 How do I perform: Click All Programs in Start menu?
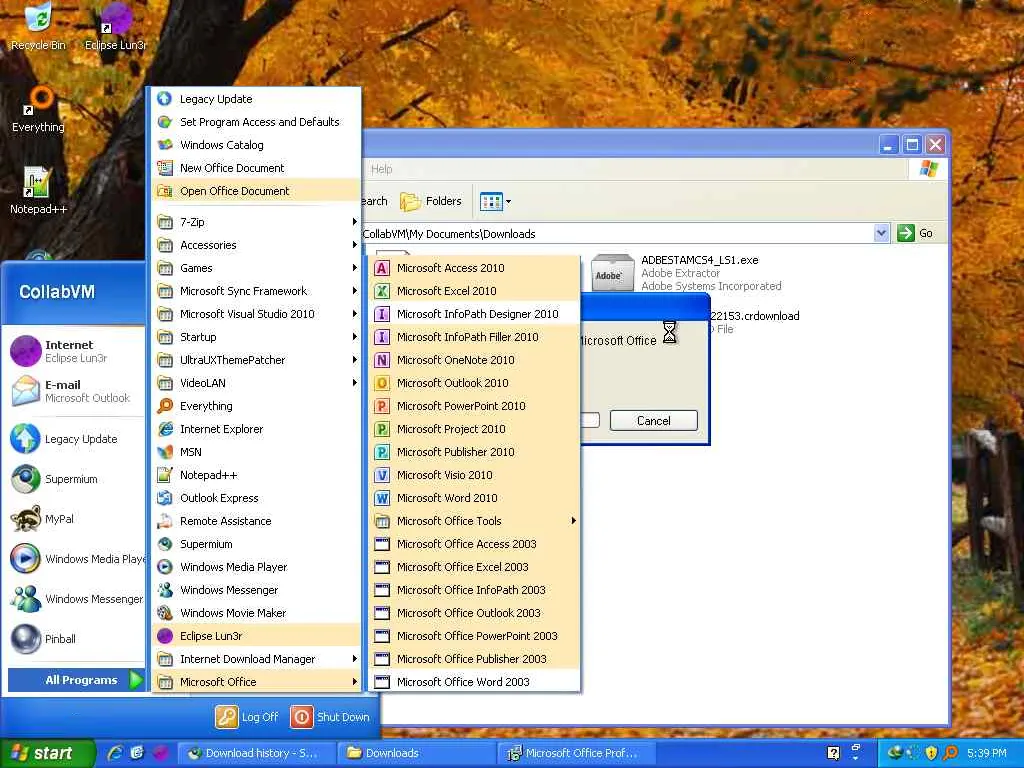pos(76,680)
